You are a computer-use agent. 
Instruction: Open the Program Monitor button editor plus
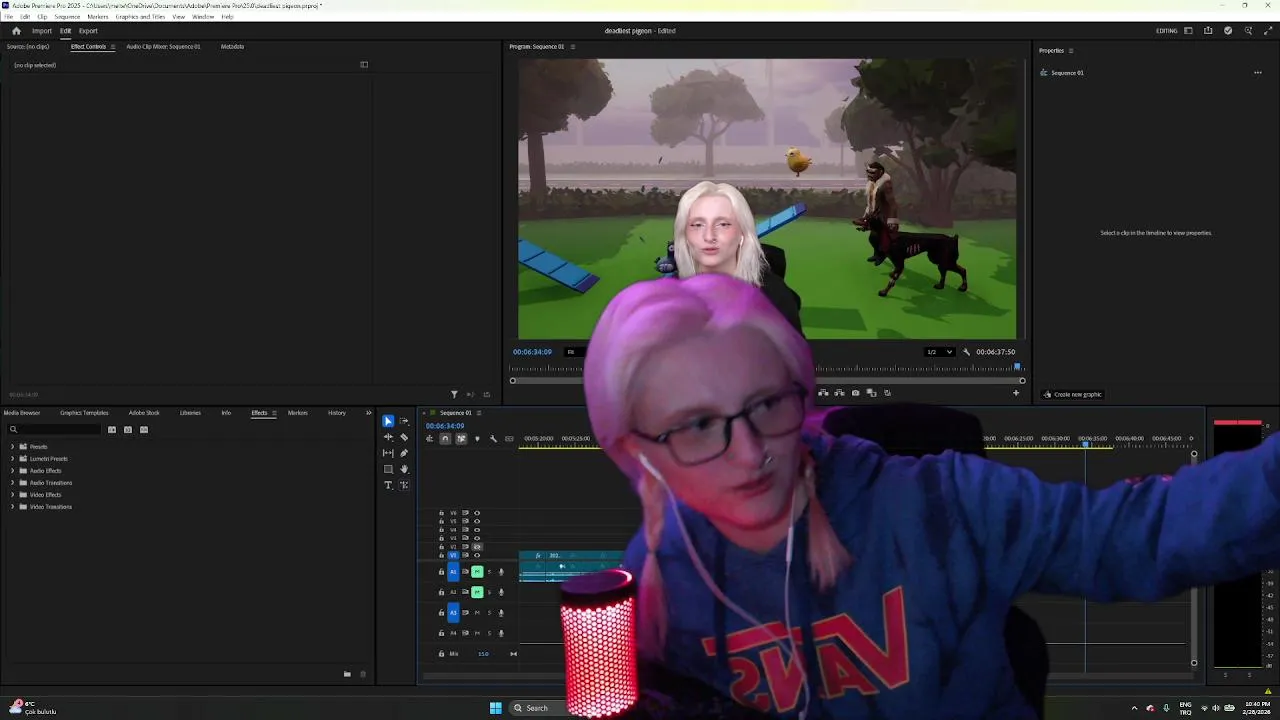[1016, 393]
